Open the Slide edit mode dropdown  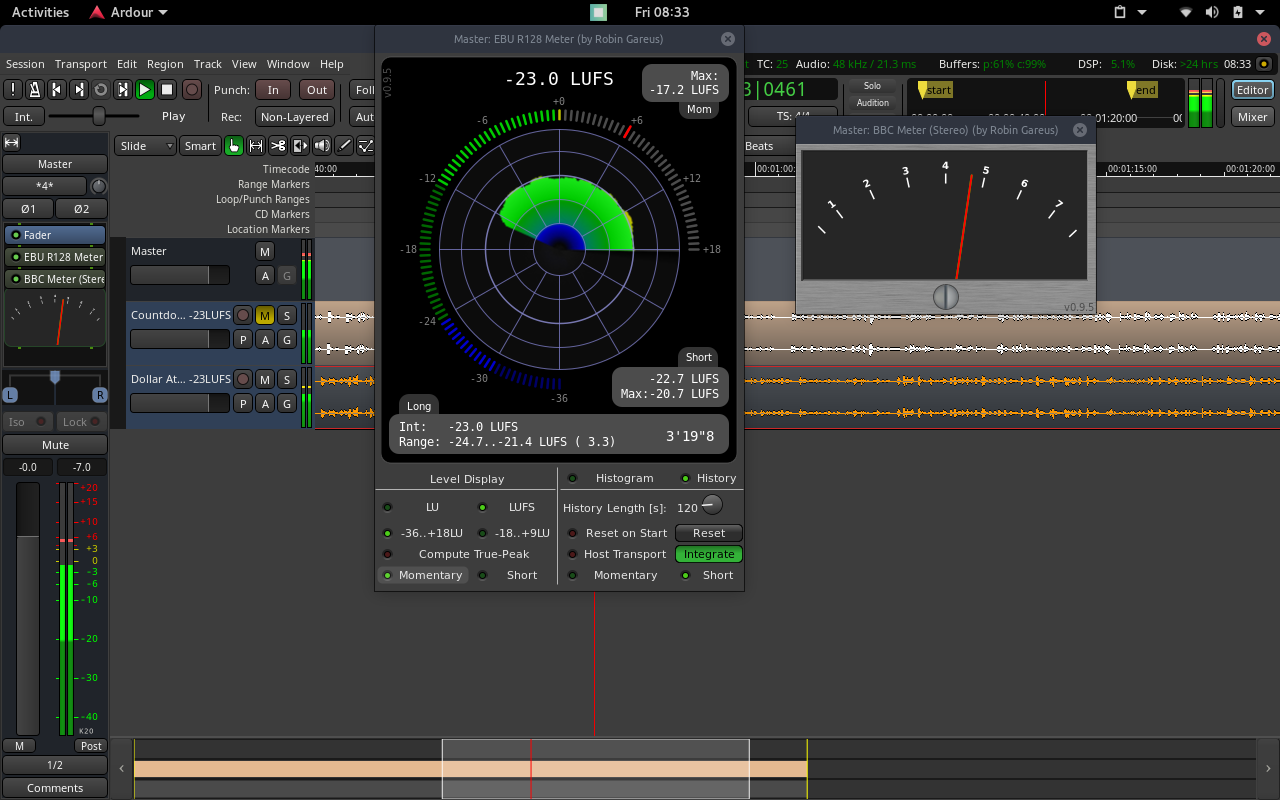coord(146,146)
